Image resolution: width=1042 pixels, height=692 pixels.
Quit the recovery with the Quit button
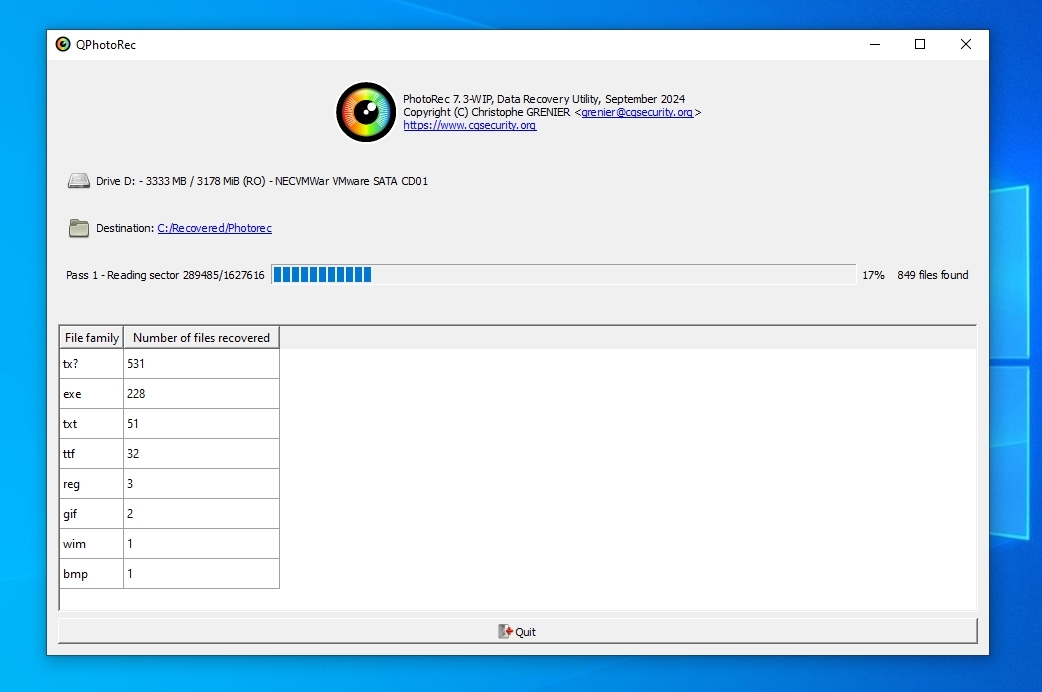(518, 632)
